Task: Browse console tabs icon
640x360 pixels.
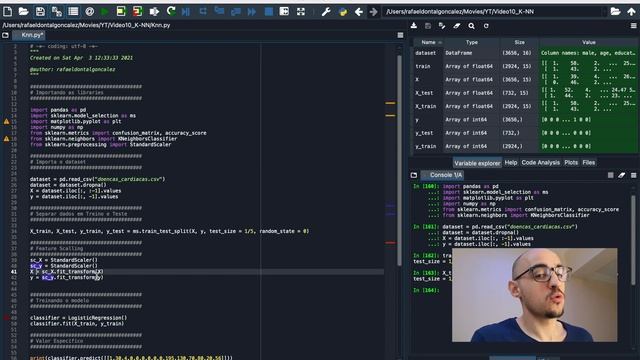Action: [x=414, y=175]
